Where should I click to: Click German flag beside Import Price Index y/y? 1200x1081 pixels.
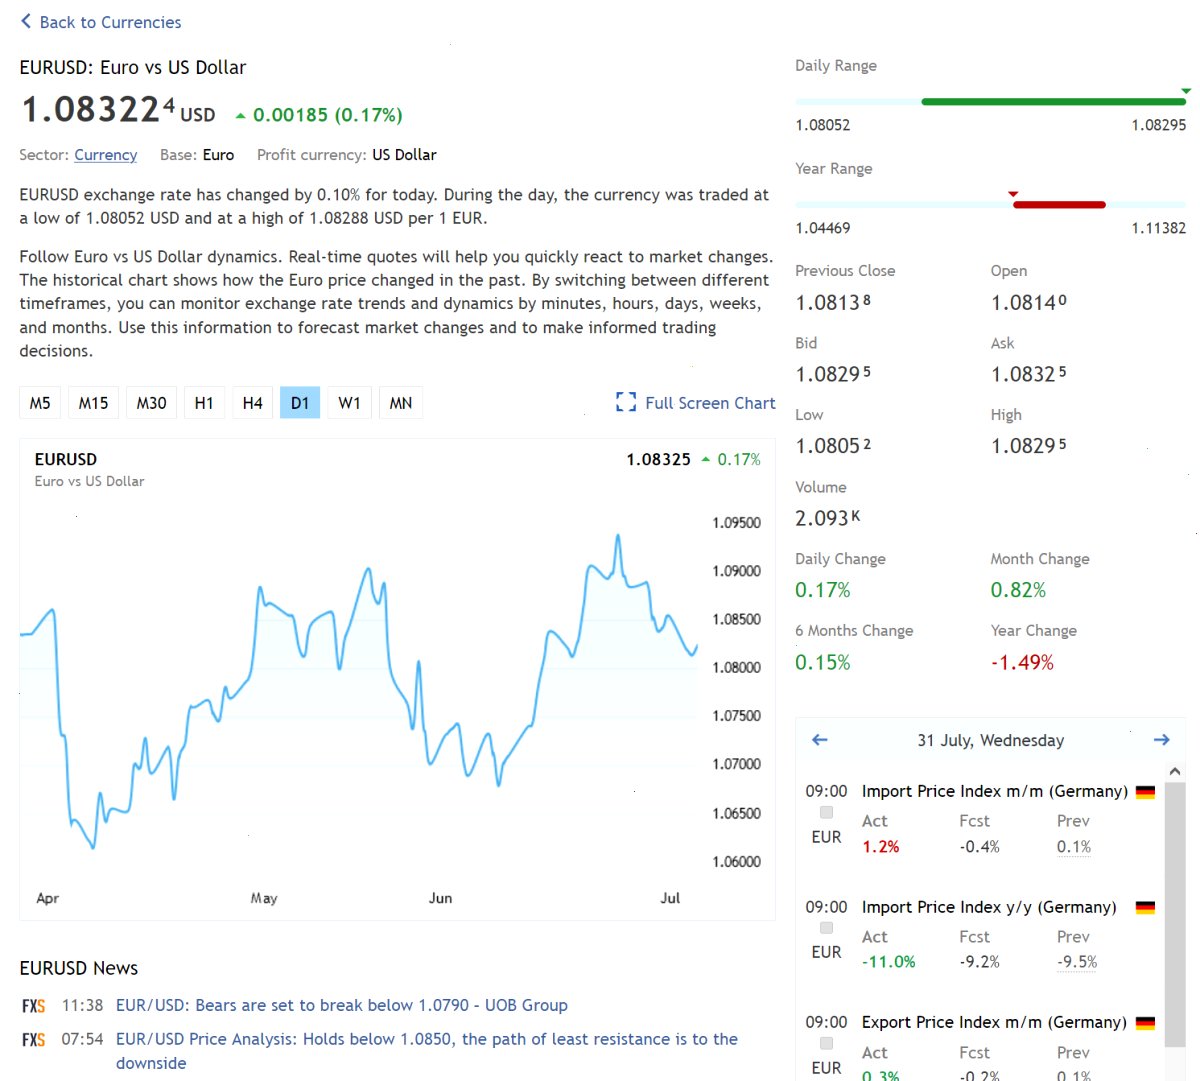coord(1146,908)
